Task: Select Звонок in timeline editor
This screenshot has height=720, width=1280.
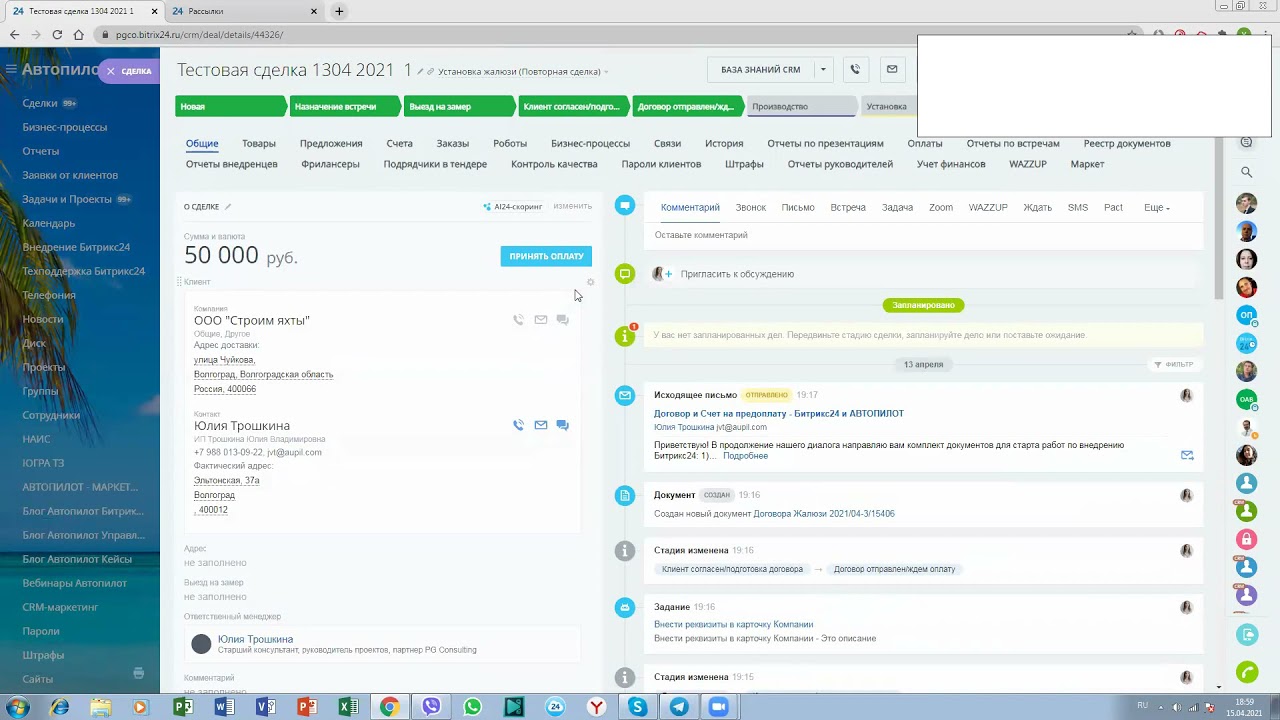Action: tap(751, 208)
